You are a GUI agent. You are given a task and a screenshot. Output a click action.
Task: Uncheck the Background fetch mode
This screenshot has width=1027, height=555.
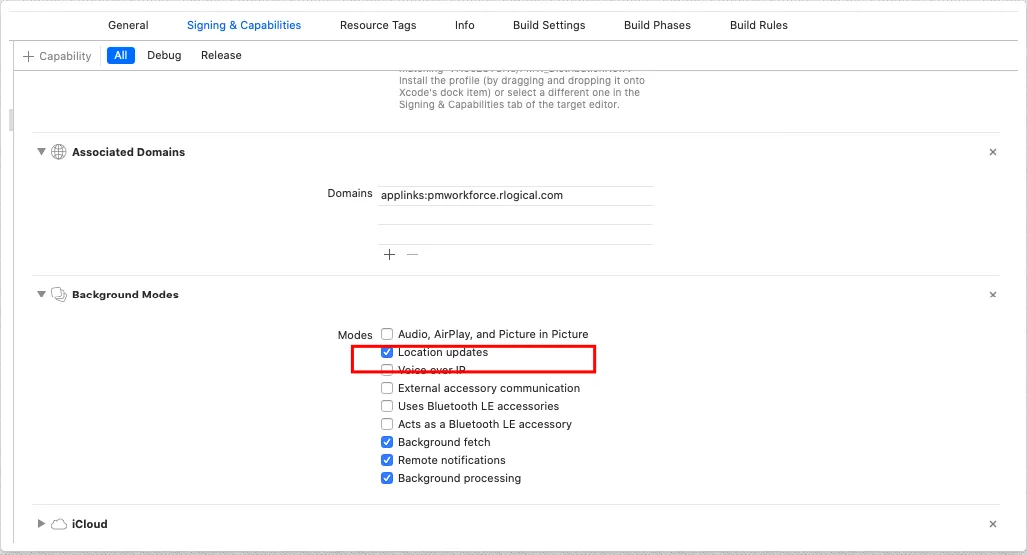[x=387, y=442]
